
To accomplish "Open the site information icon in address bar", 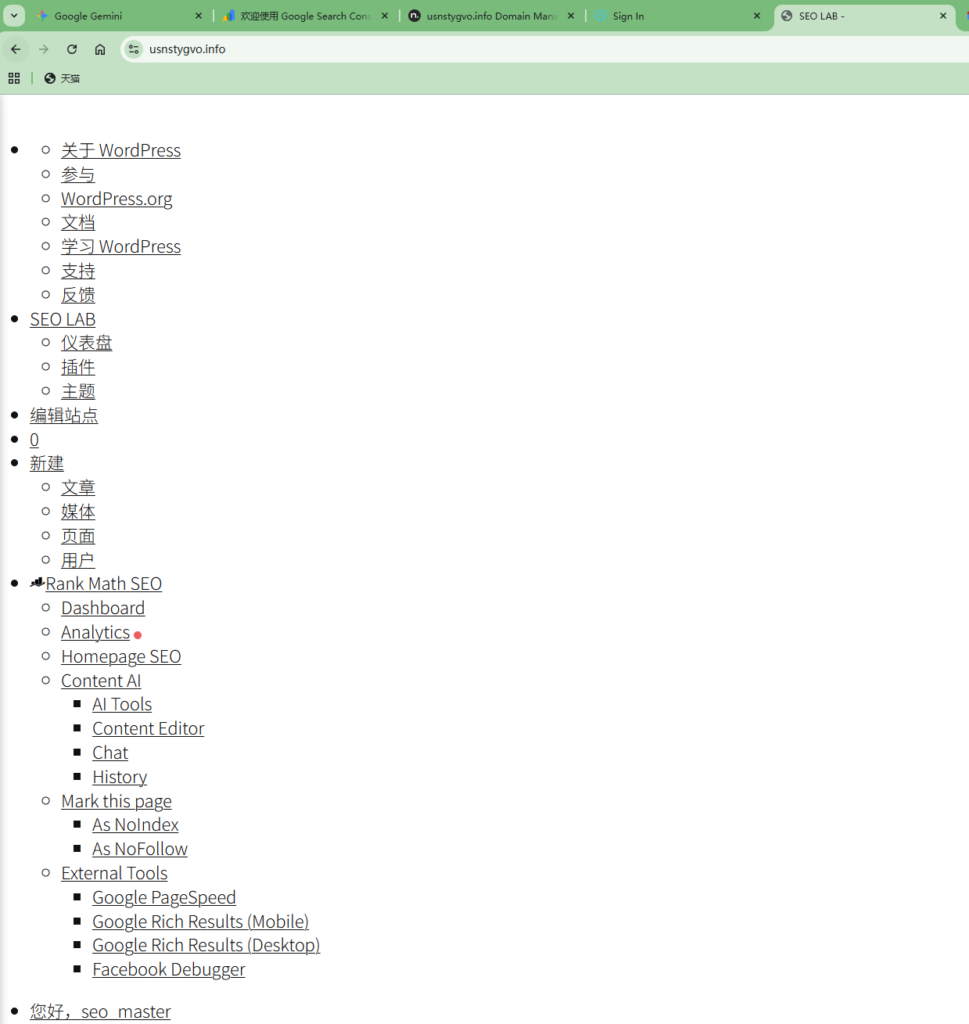I will (x=134, y=49).
